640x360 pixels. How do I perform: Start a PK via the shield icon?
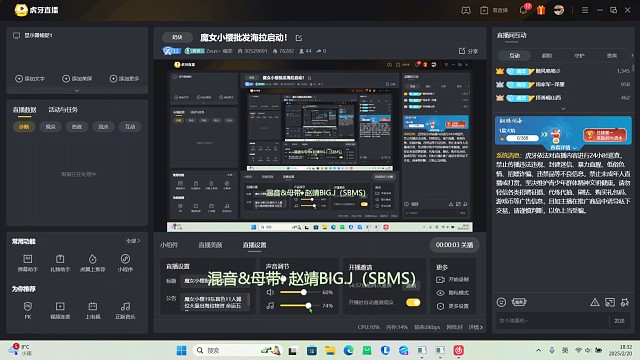27,306
